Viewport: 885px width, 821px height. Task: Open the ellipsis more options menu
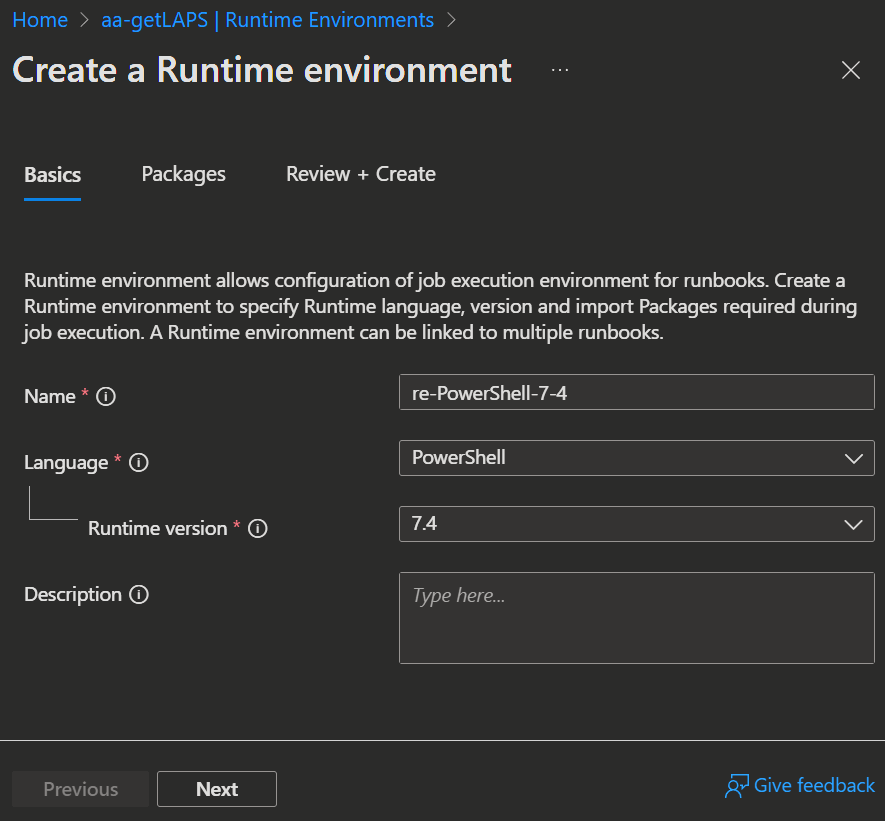(559, 70)
